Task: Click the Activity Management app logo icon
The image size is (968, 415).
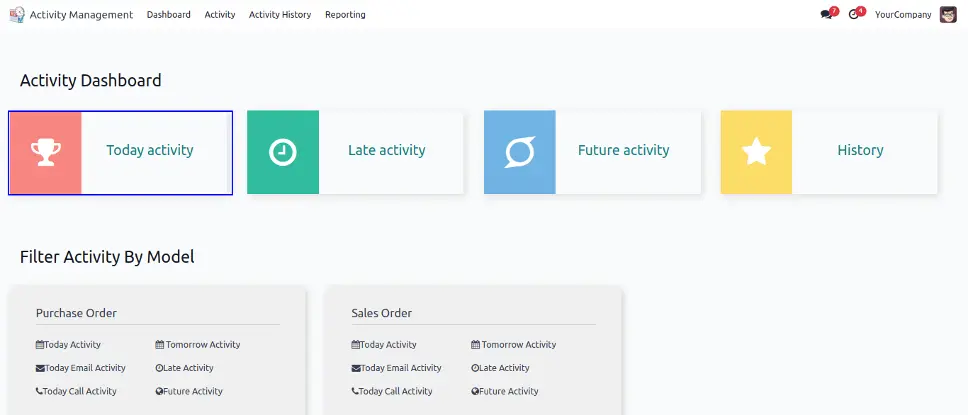Action: click(x=17, y=15)
